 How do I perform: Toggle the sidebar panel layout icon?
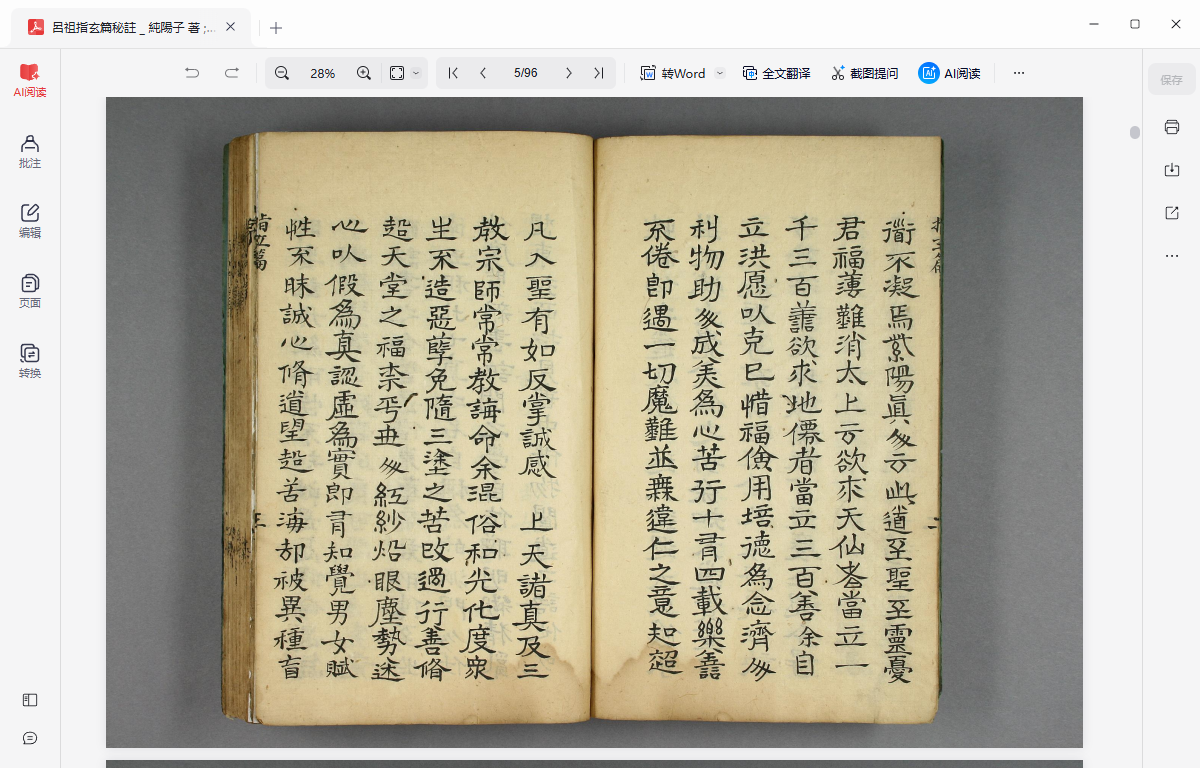[x=30, y=700]
